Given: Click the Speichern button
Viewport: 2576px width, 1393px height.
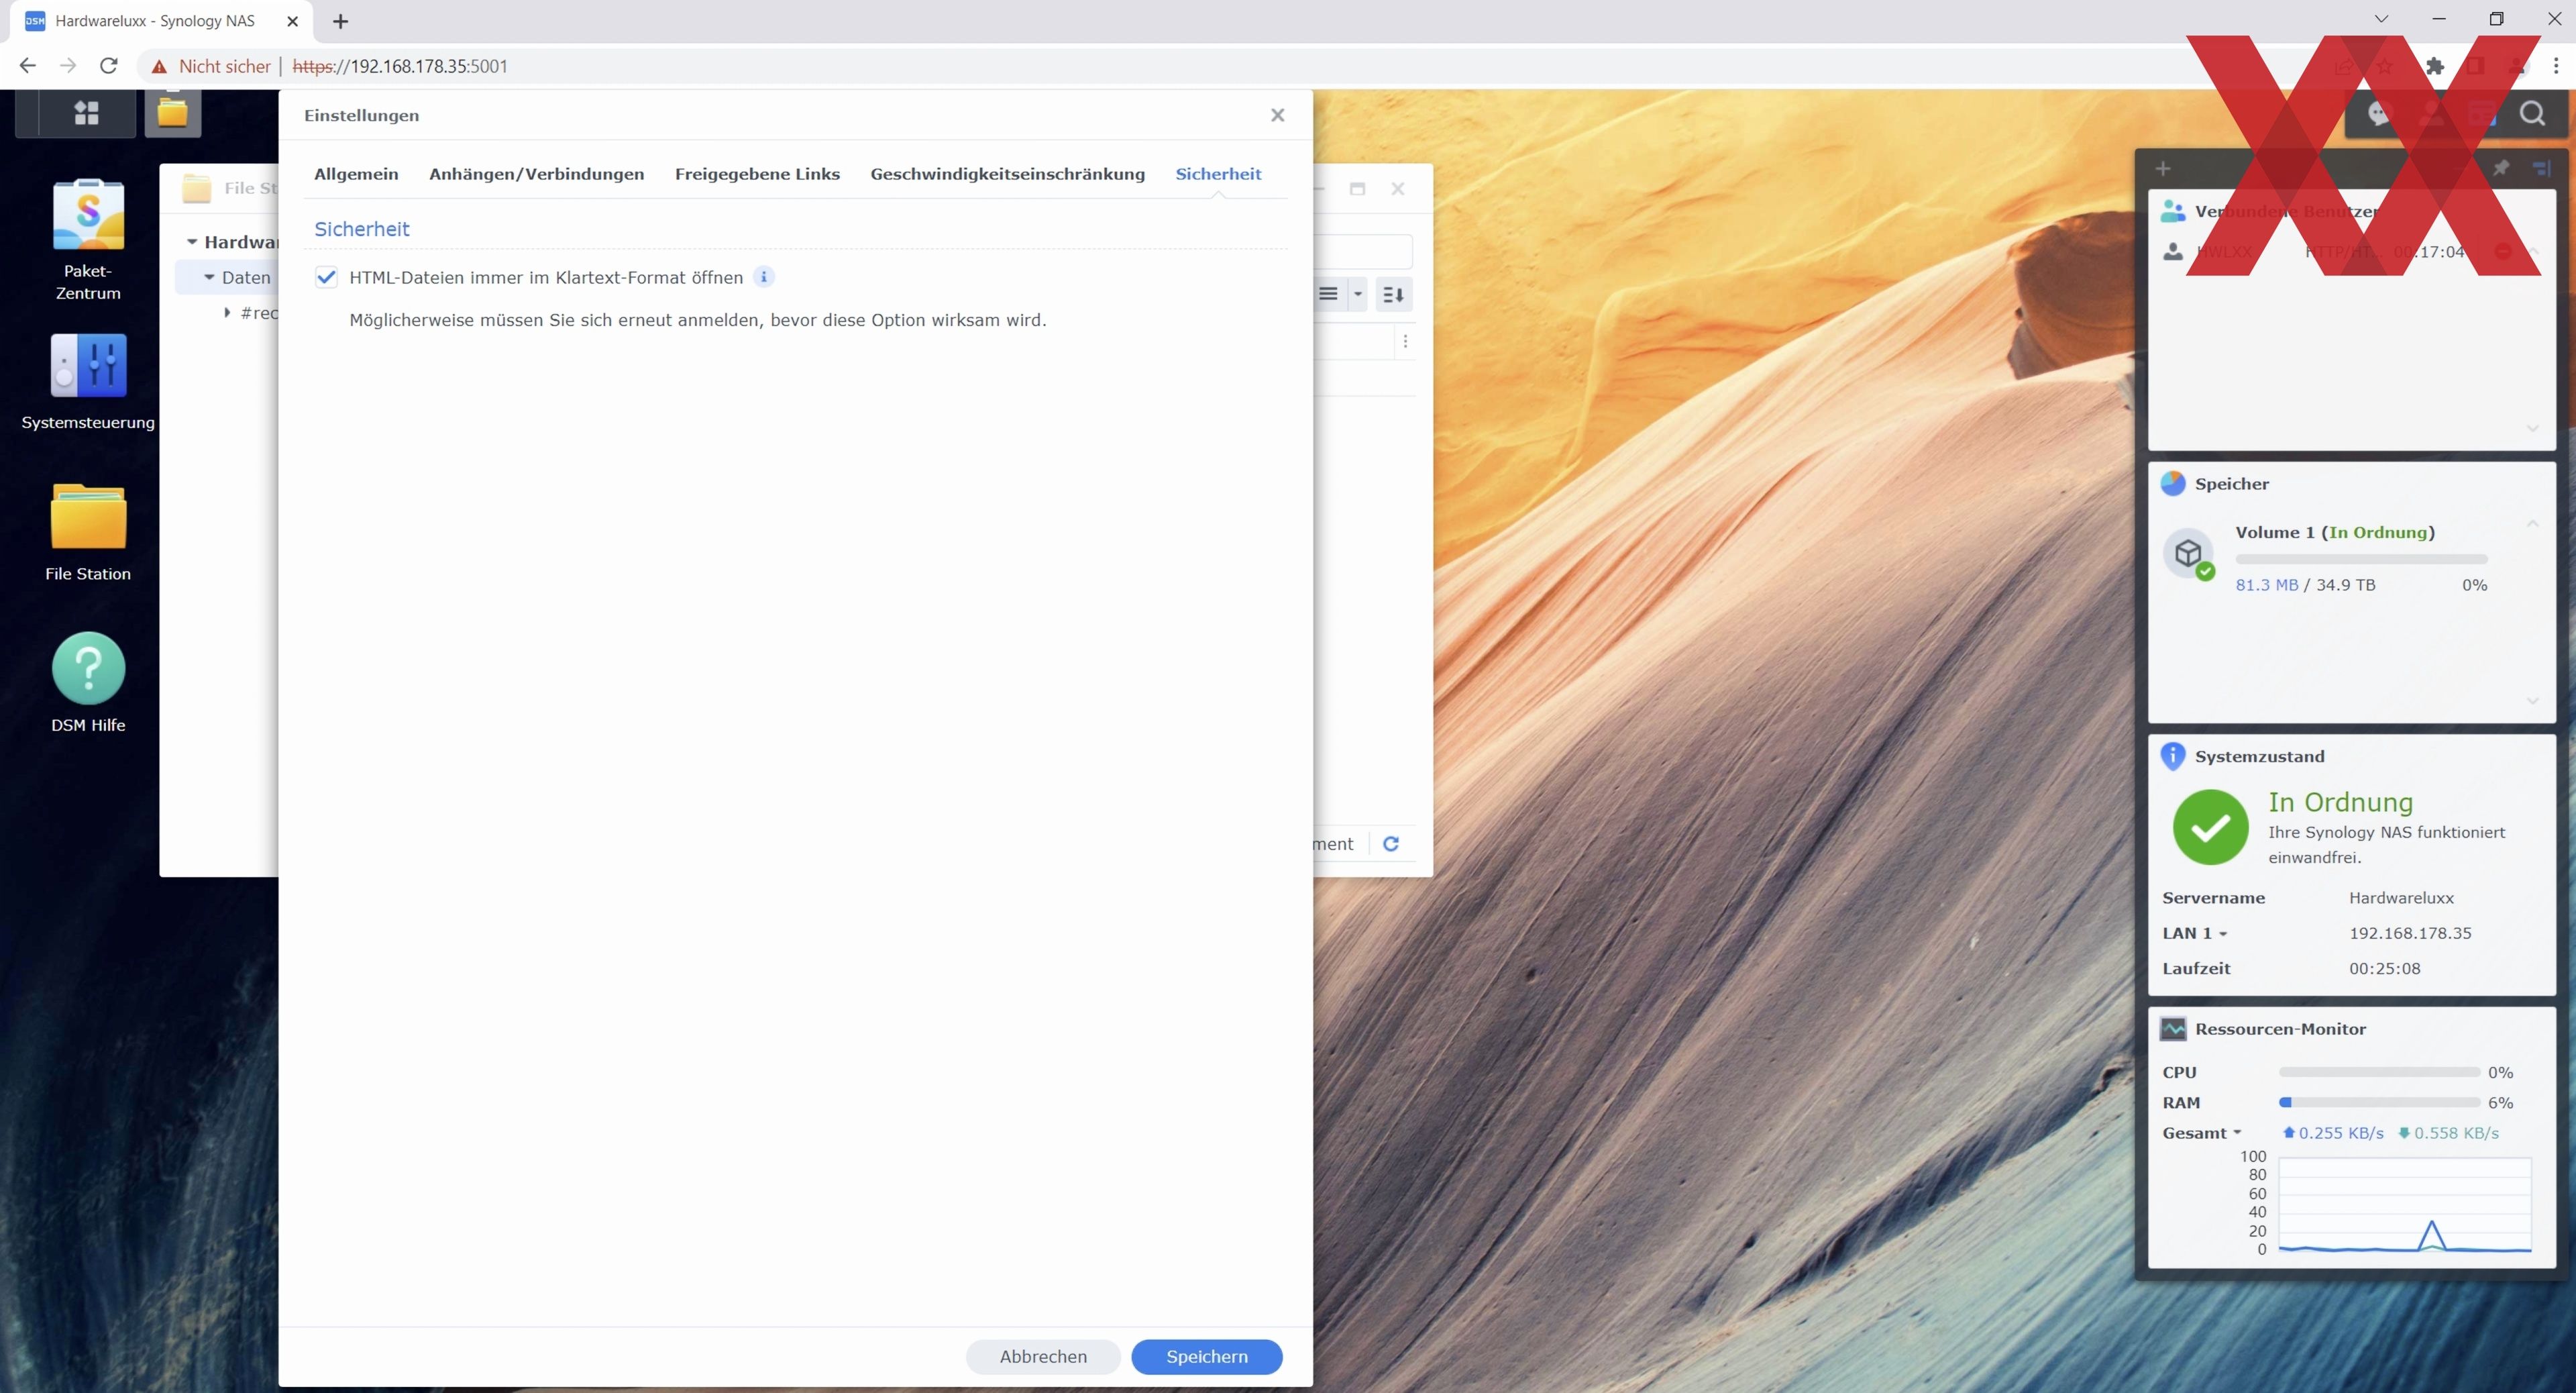Looking at the screenshot, I should [x=1207, y=1356].
